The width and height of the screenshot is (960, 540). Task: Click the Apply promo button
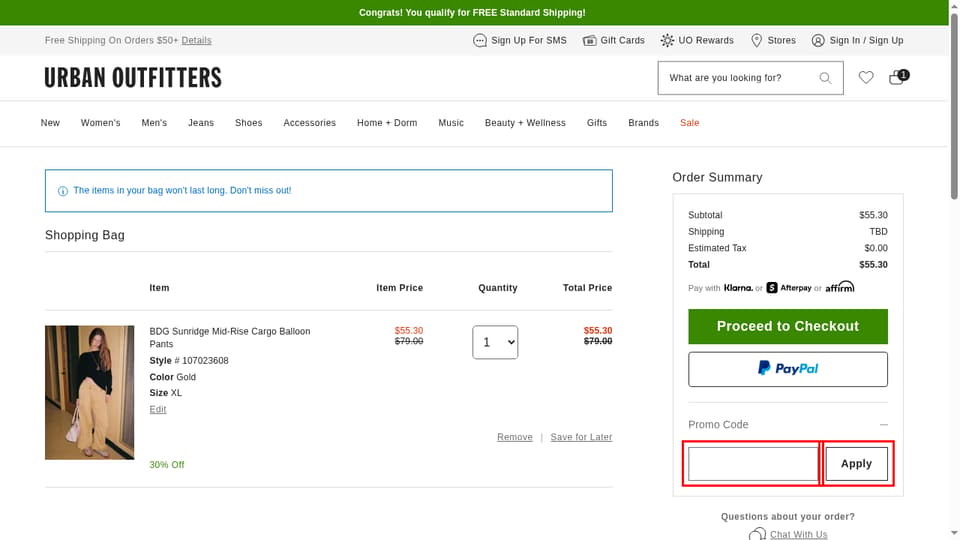857,464
